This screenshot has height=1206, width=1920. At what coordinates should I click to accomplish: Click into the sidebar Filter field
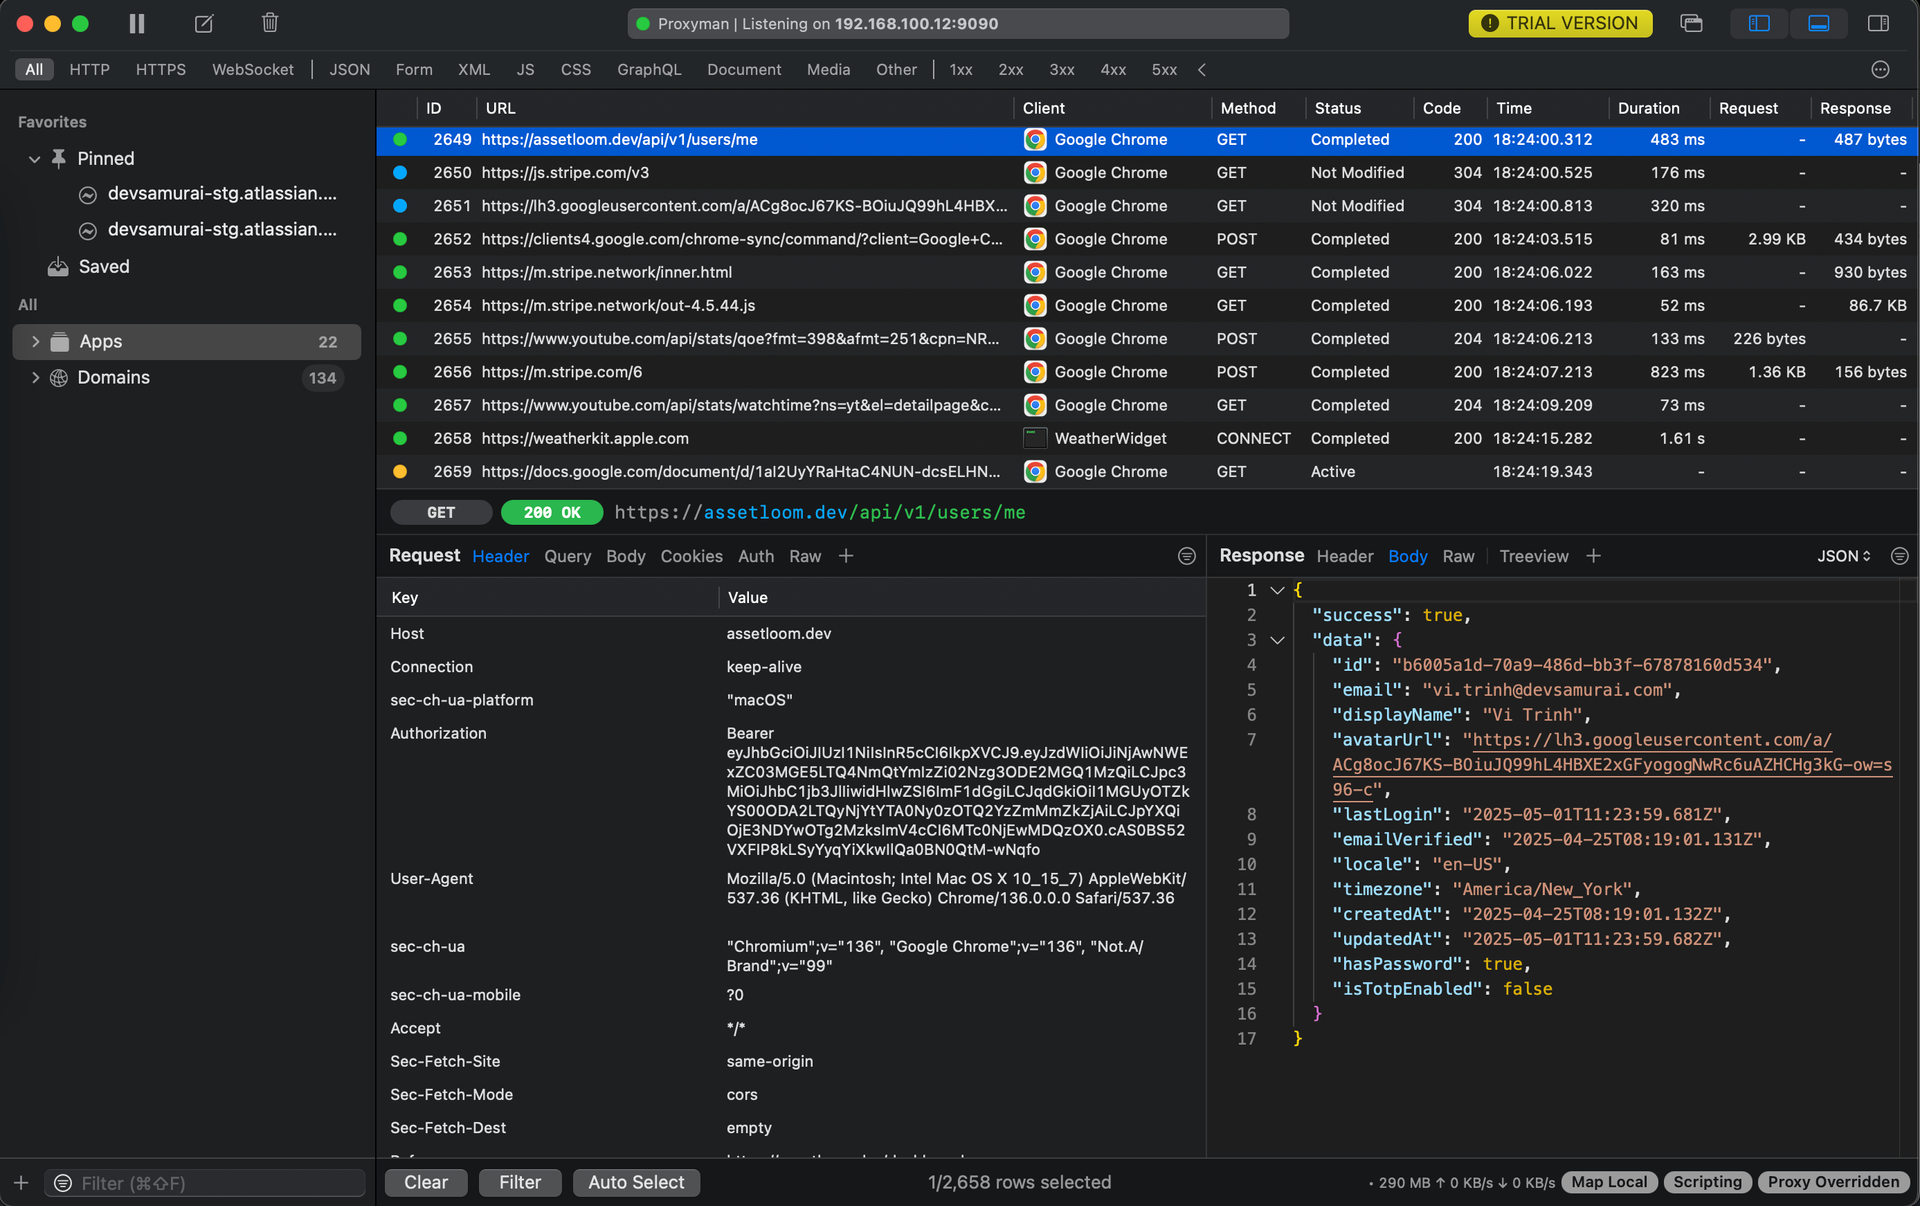(x=205, y=1183)
